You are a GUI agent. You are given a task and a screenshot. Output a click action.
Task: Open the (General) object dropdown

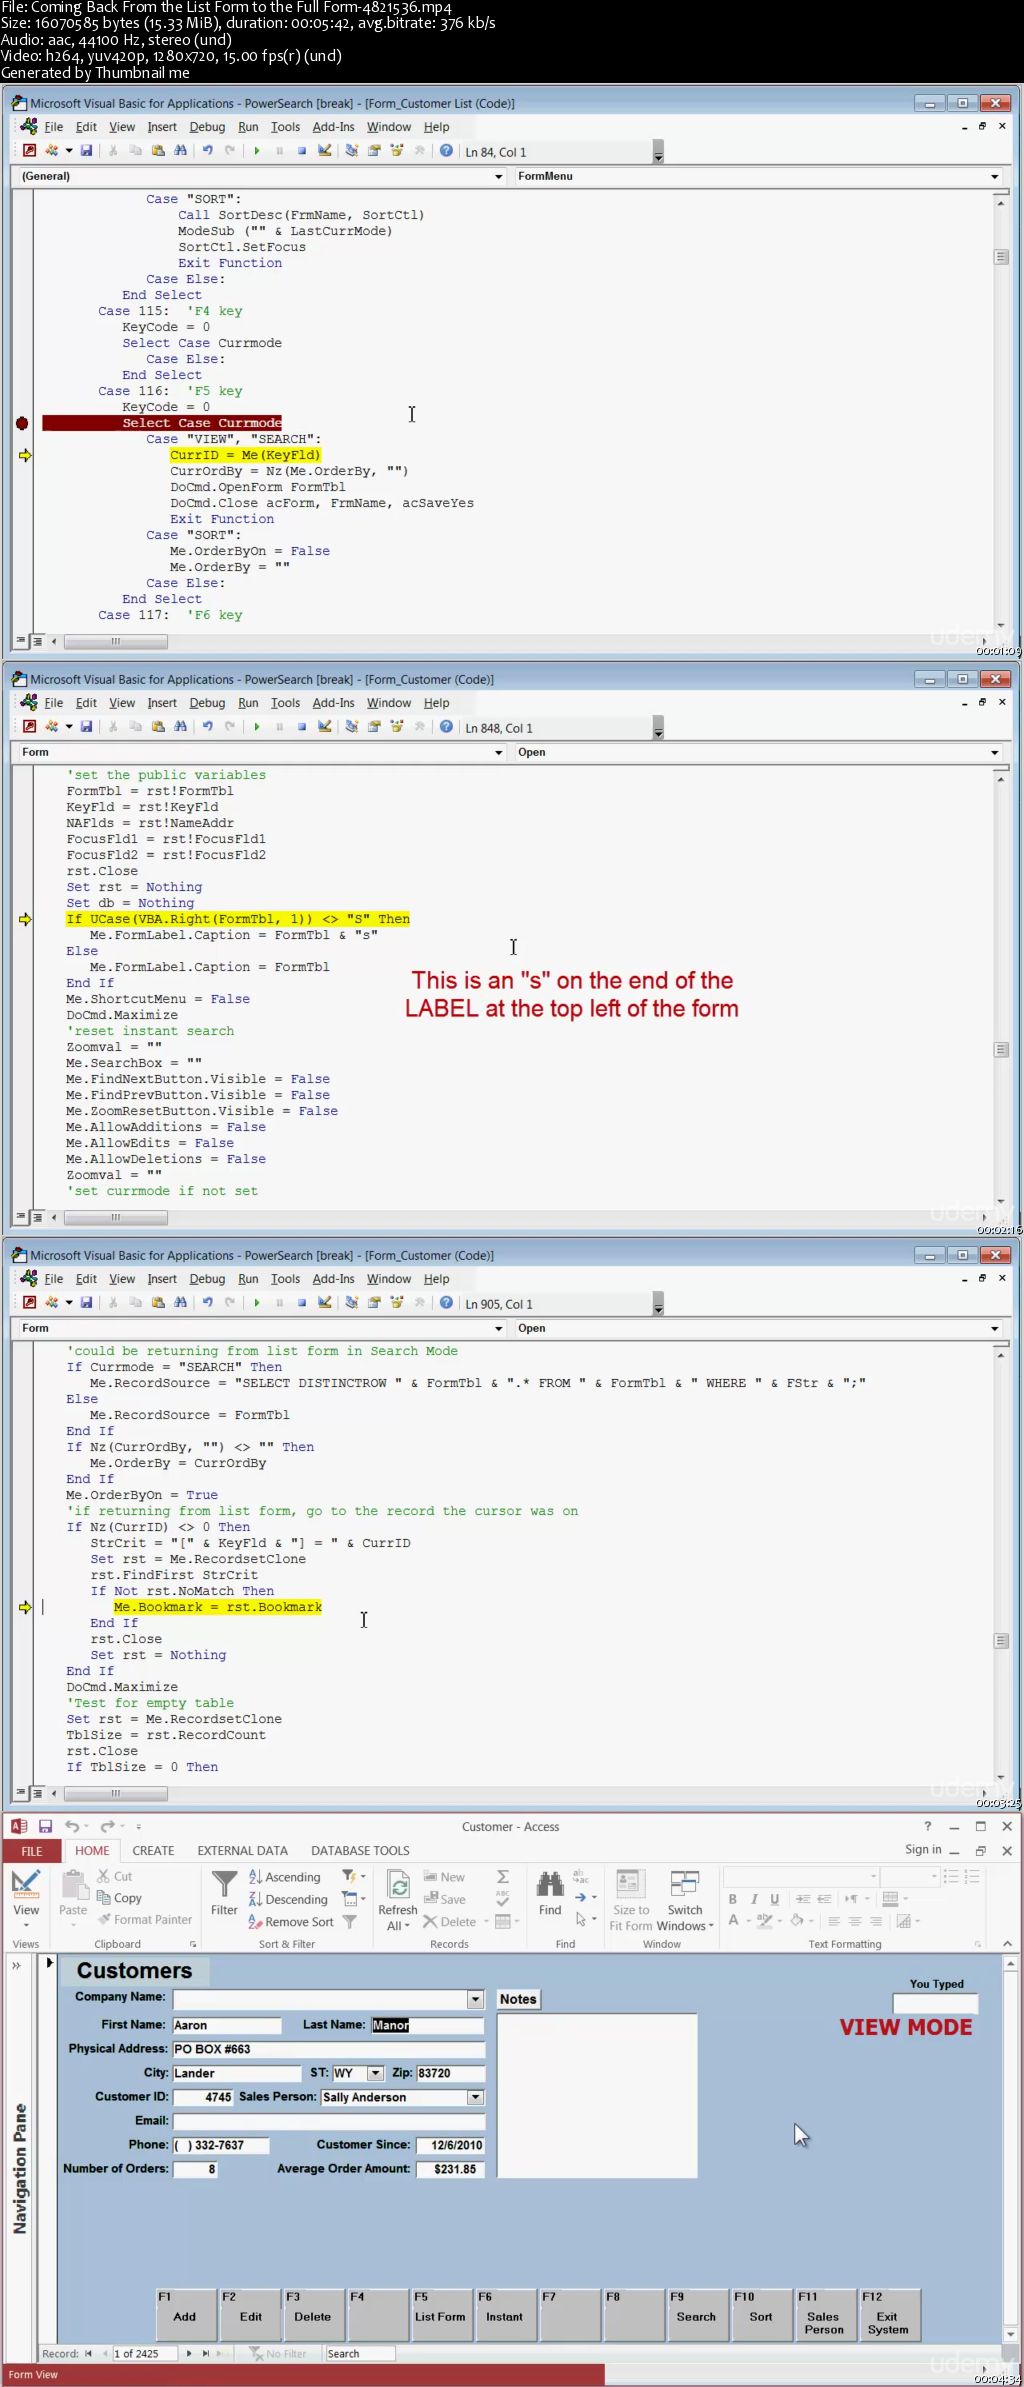coord(499,176)
